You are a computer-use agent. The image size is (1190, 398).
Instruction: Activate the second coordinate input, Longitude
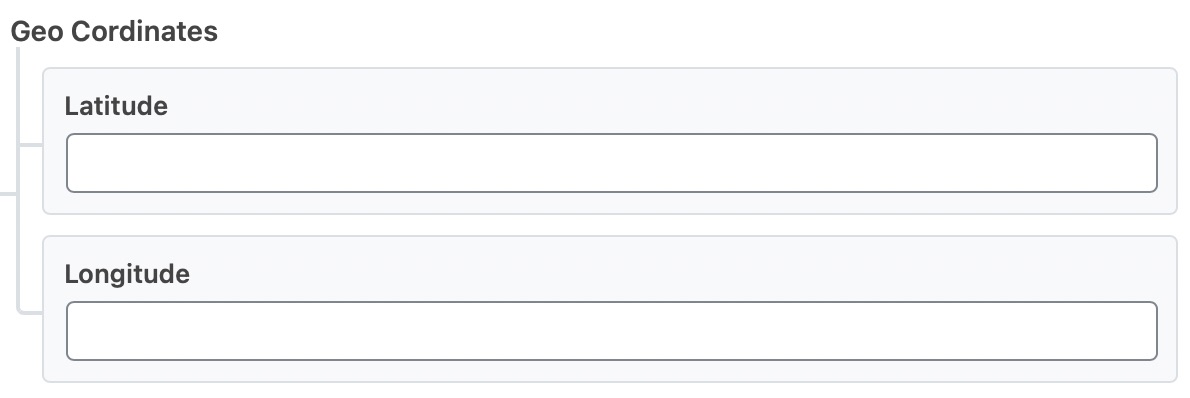pyautogui.click(x=612, y=330)
